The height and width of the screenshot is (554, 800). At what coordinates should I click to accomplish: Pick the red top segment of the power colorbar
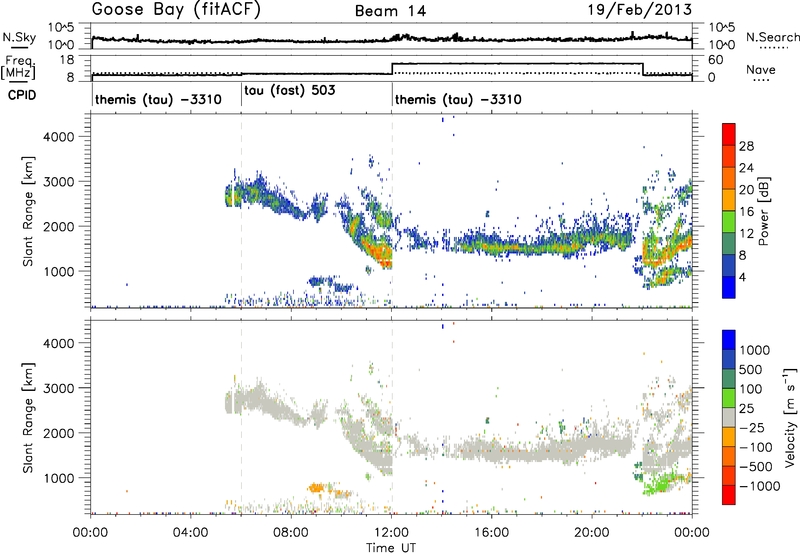click(729, 134)
